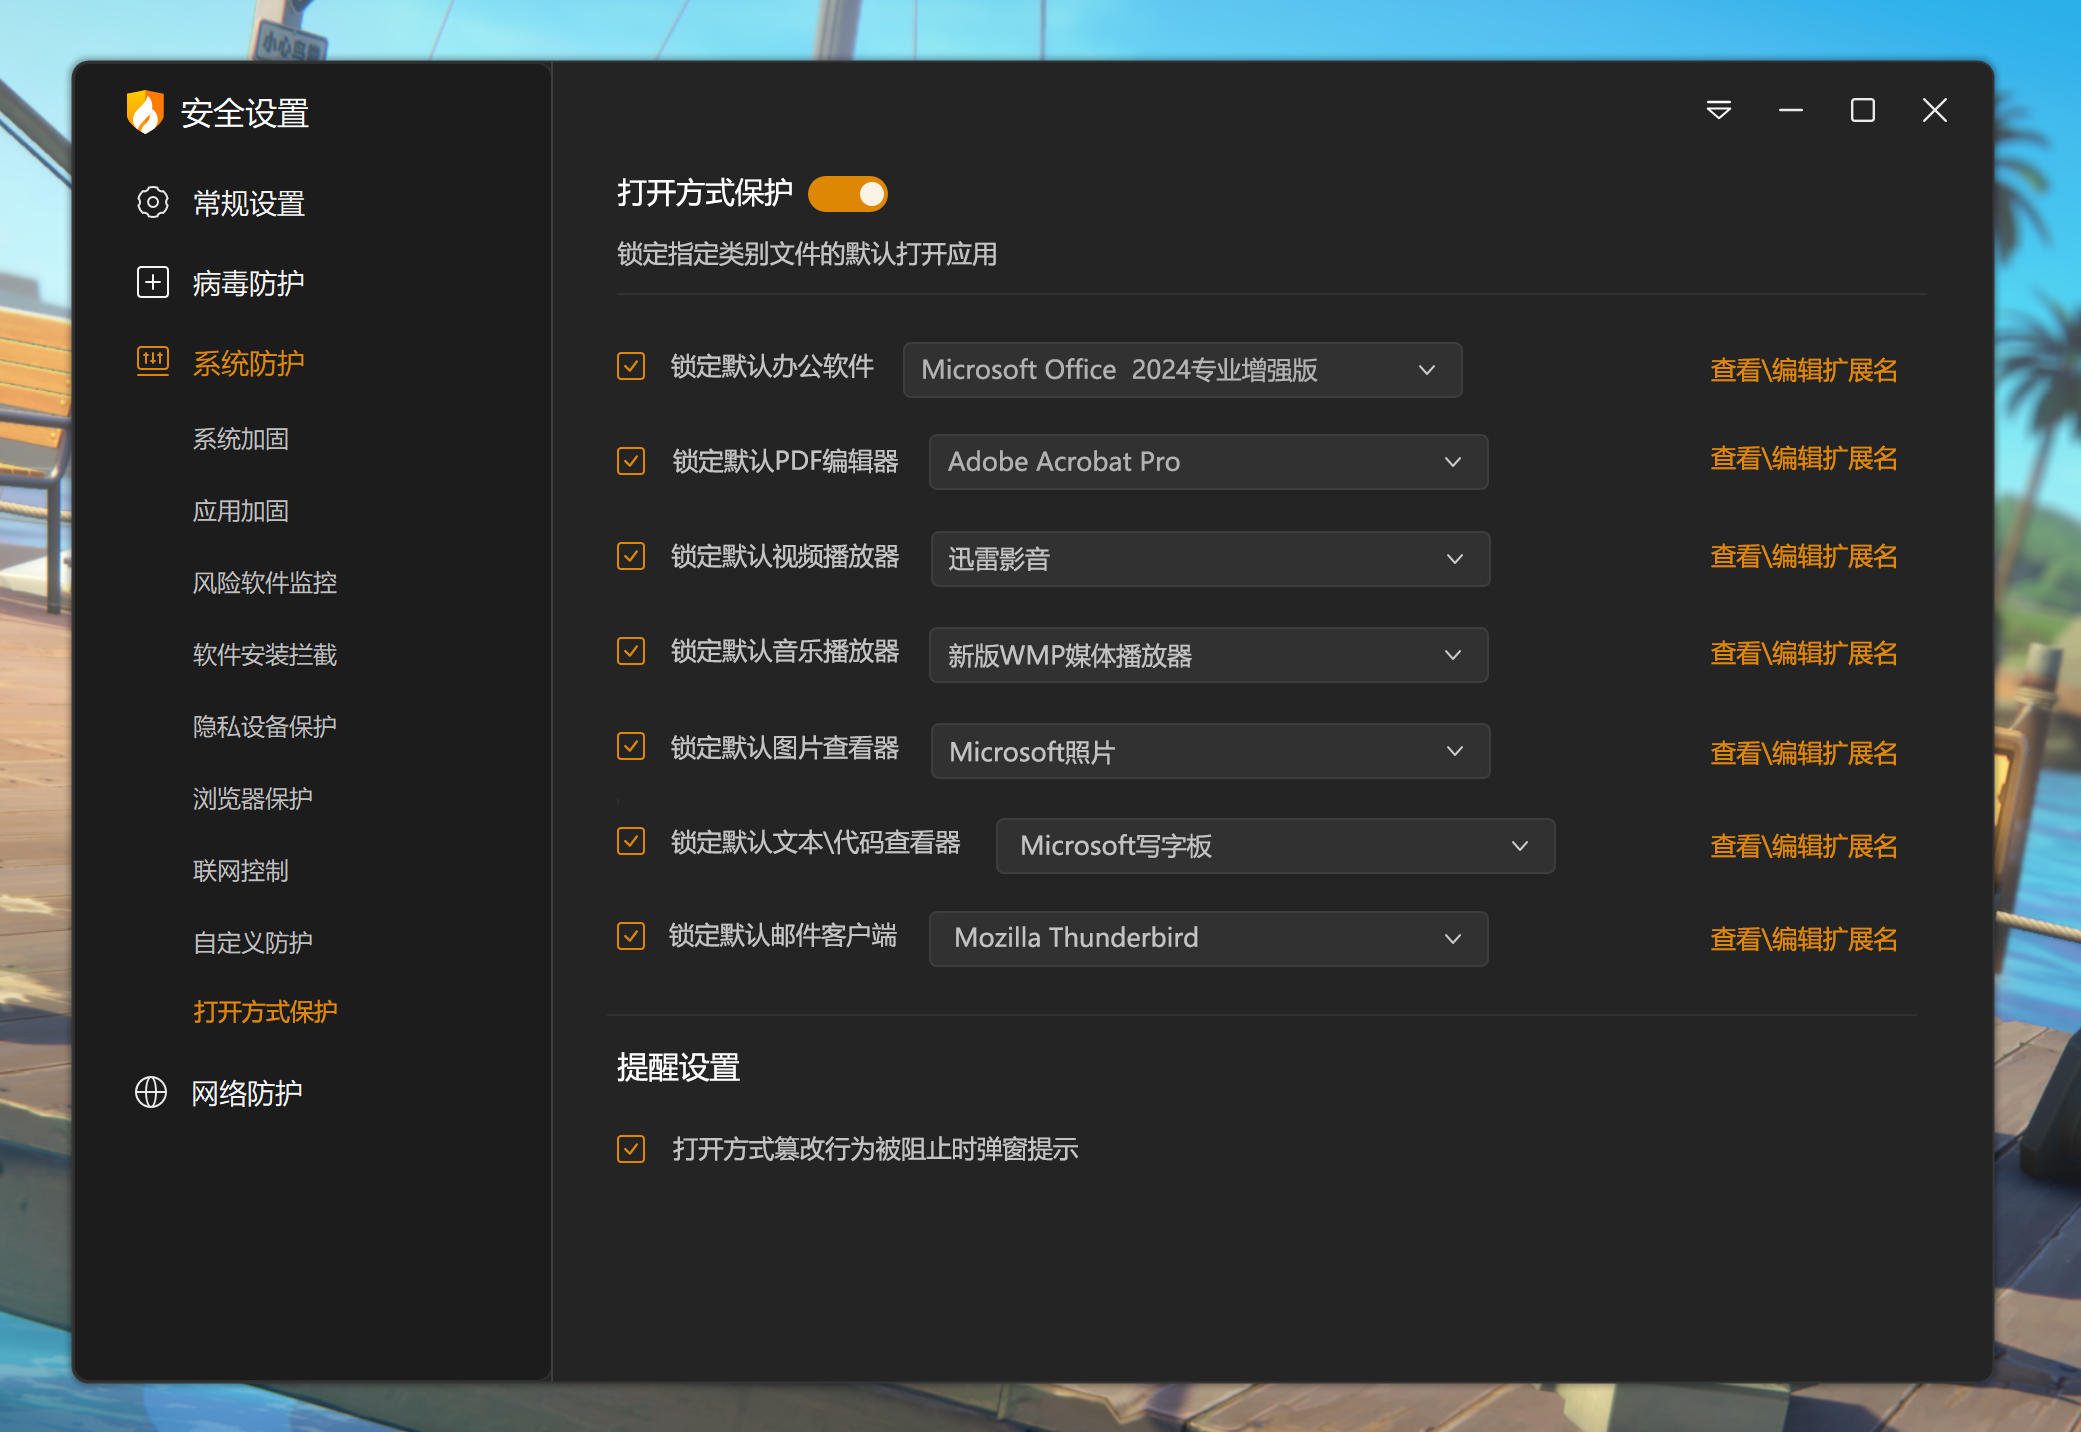Open the Adobe Acrobat Pro dropdown
Viewport: 2081px width, 1432px height.
click(1208, 462)
